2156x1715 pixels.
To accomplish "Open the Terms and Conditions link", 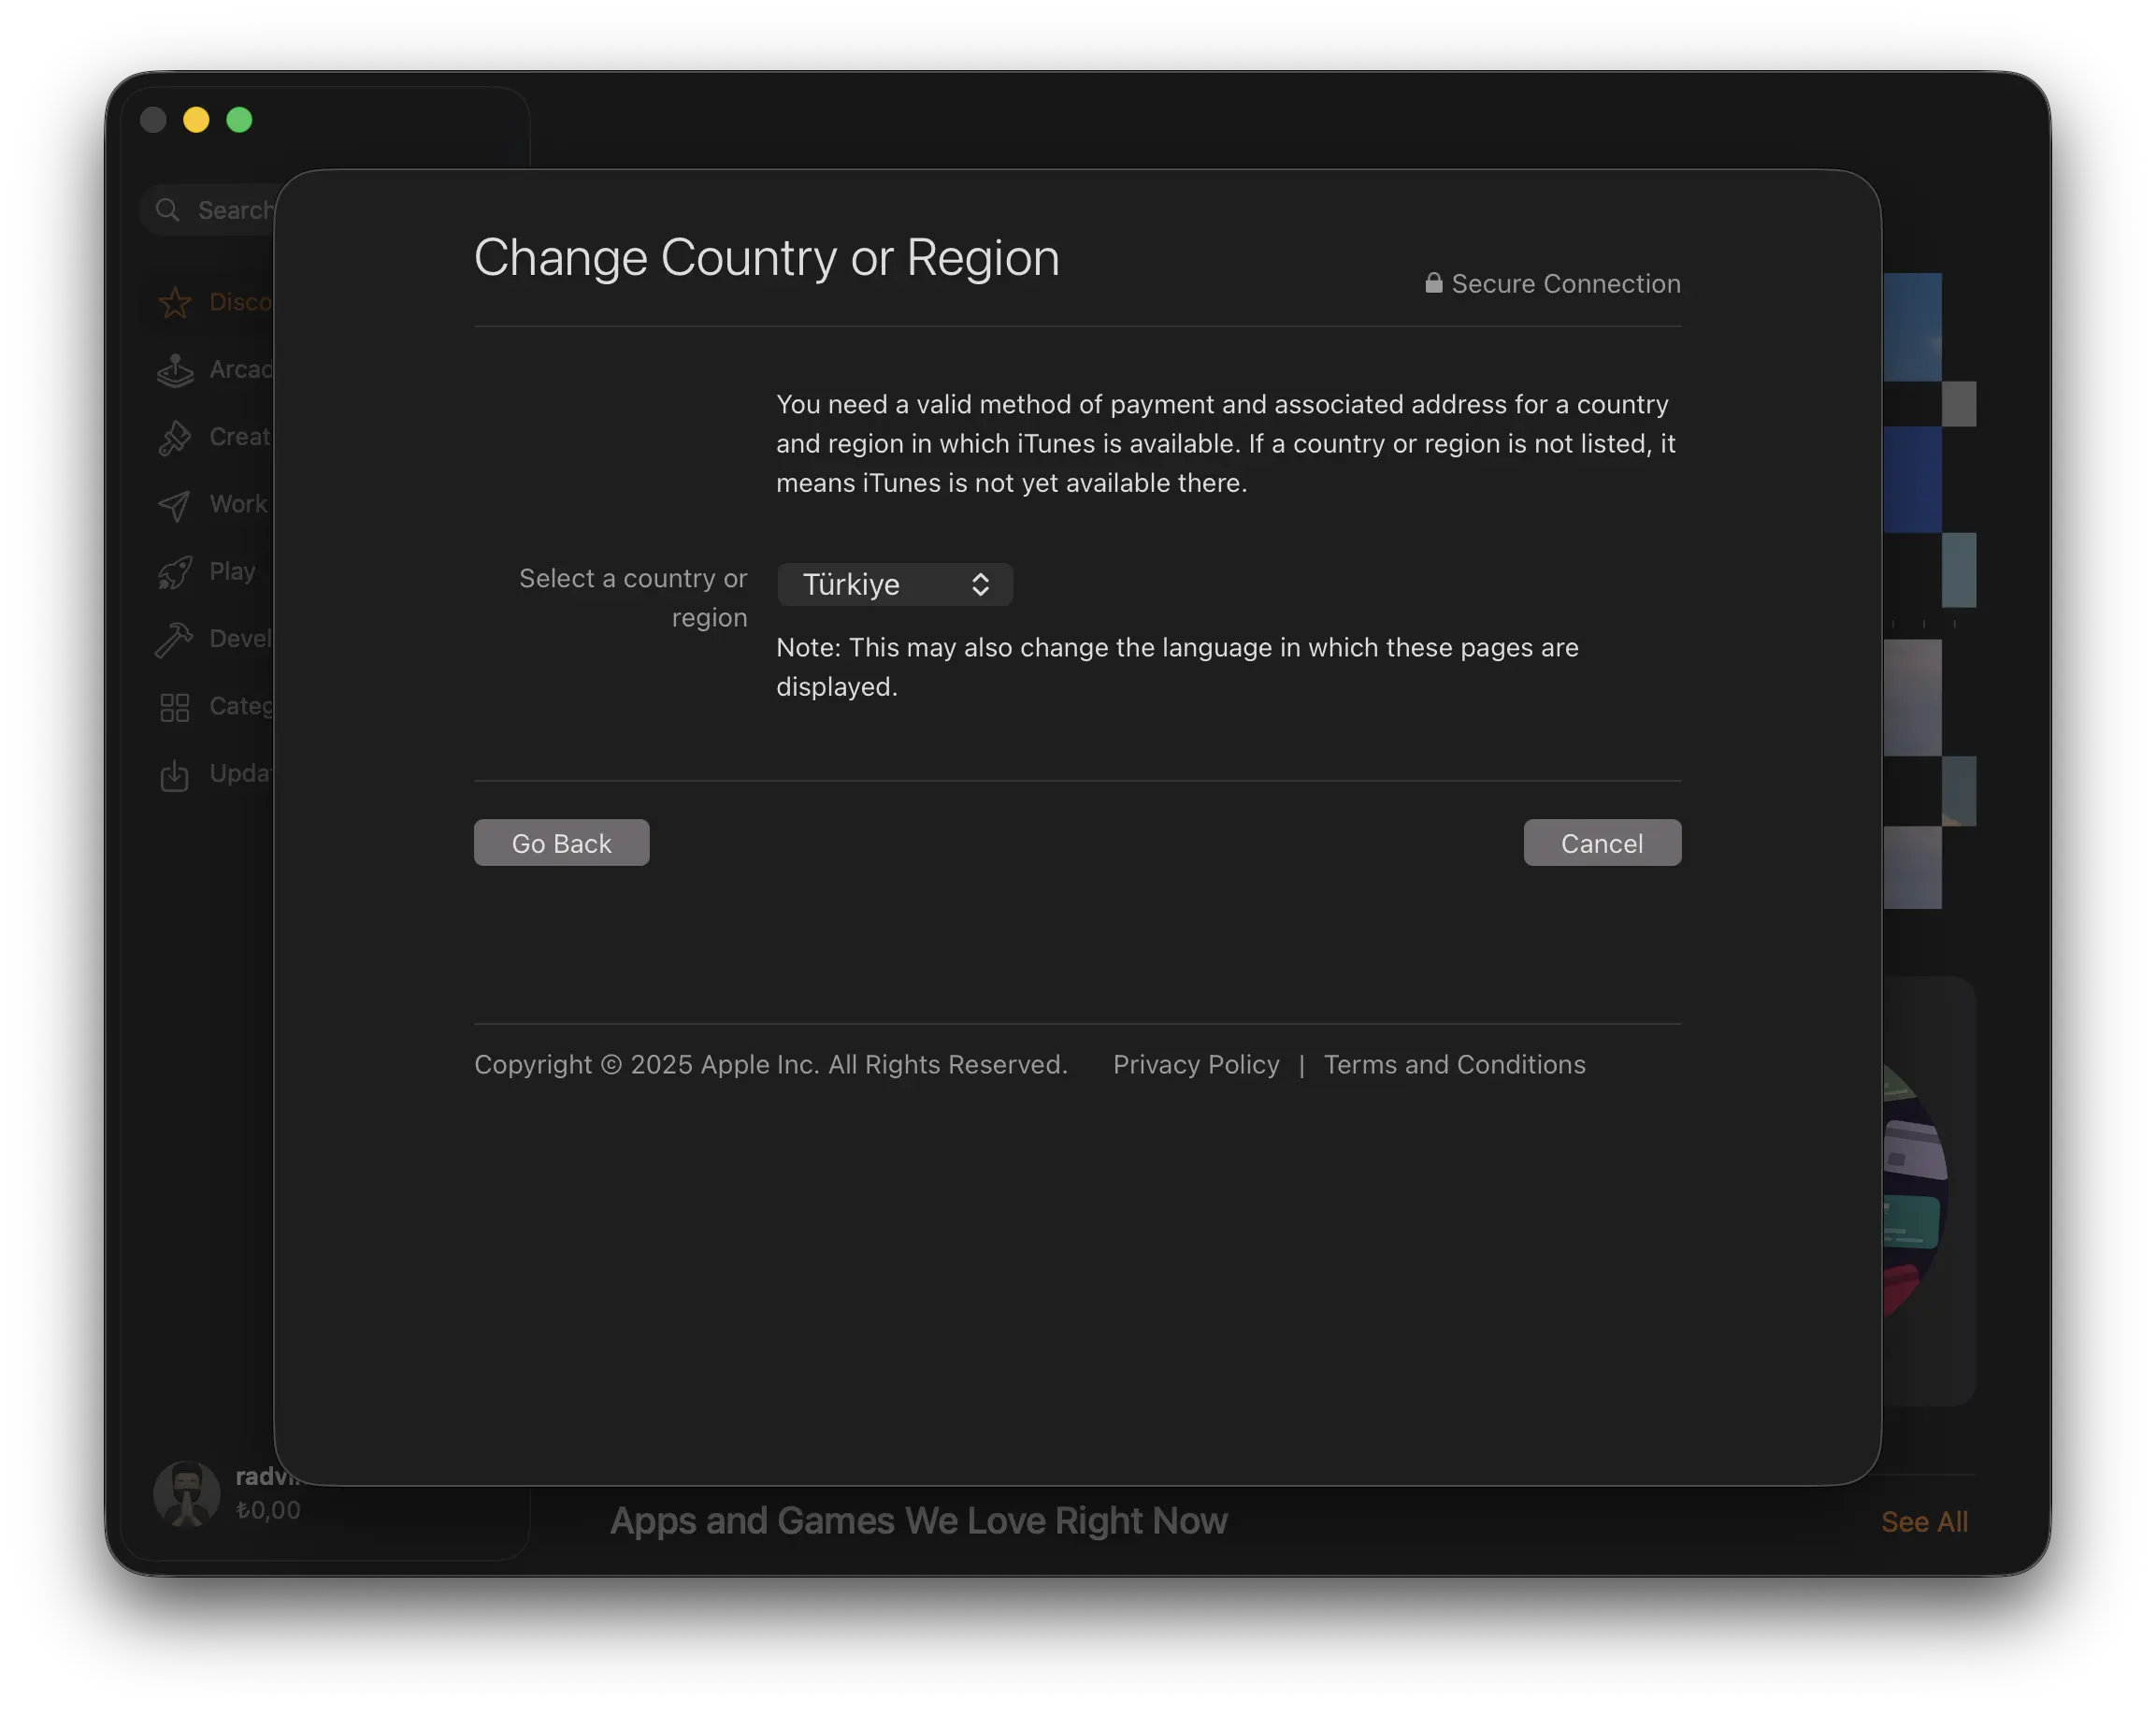I will pos(1454,1064).
